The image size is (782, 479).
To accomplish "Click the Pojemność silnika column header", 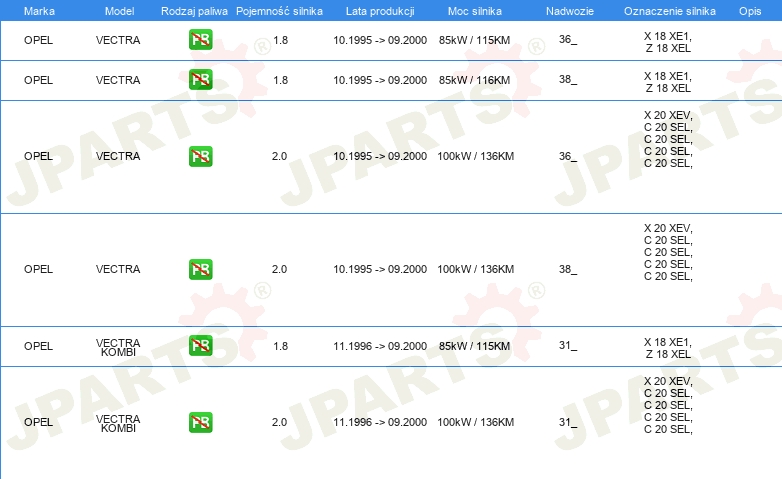I will pyautogui.click(x=279, y=11).
